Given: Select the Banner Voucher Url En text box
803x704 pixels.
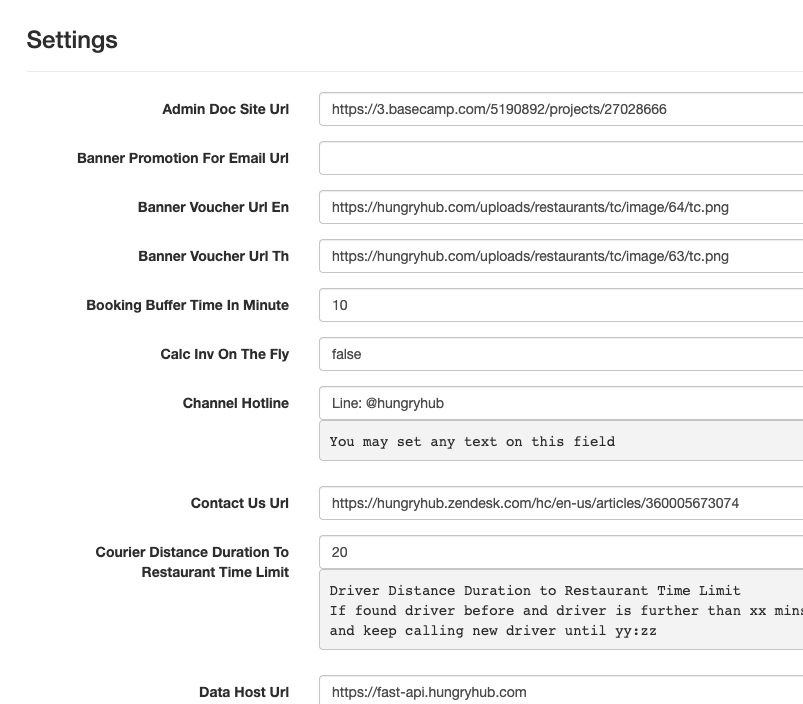Looking at the screenshot, I should click(560, 207).
